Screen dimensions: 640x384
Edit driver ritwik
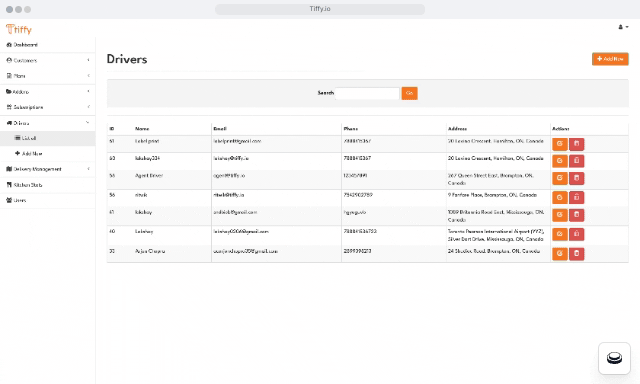click(x=560, y=198)
